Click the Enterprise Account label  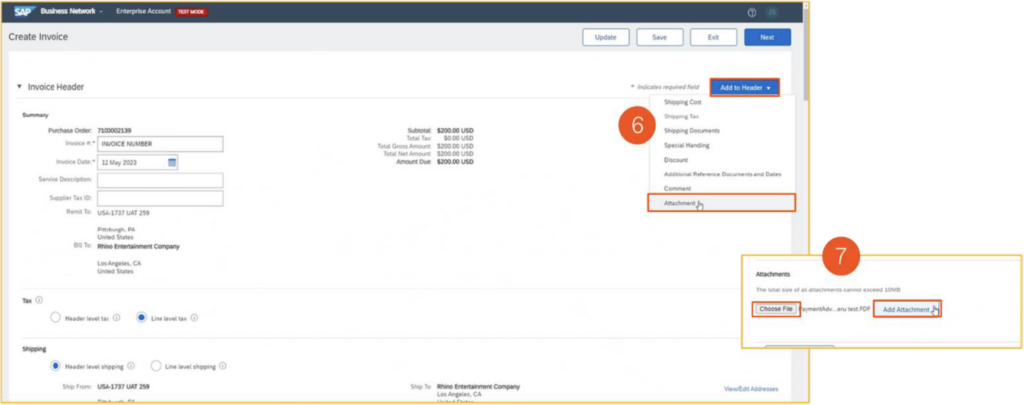144,12
